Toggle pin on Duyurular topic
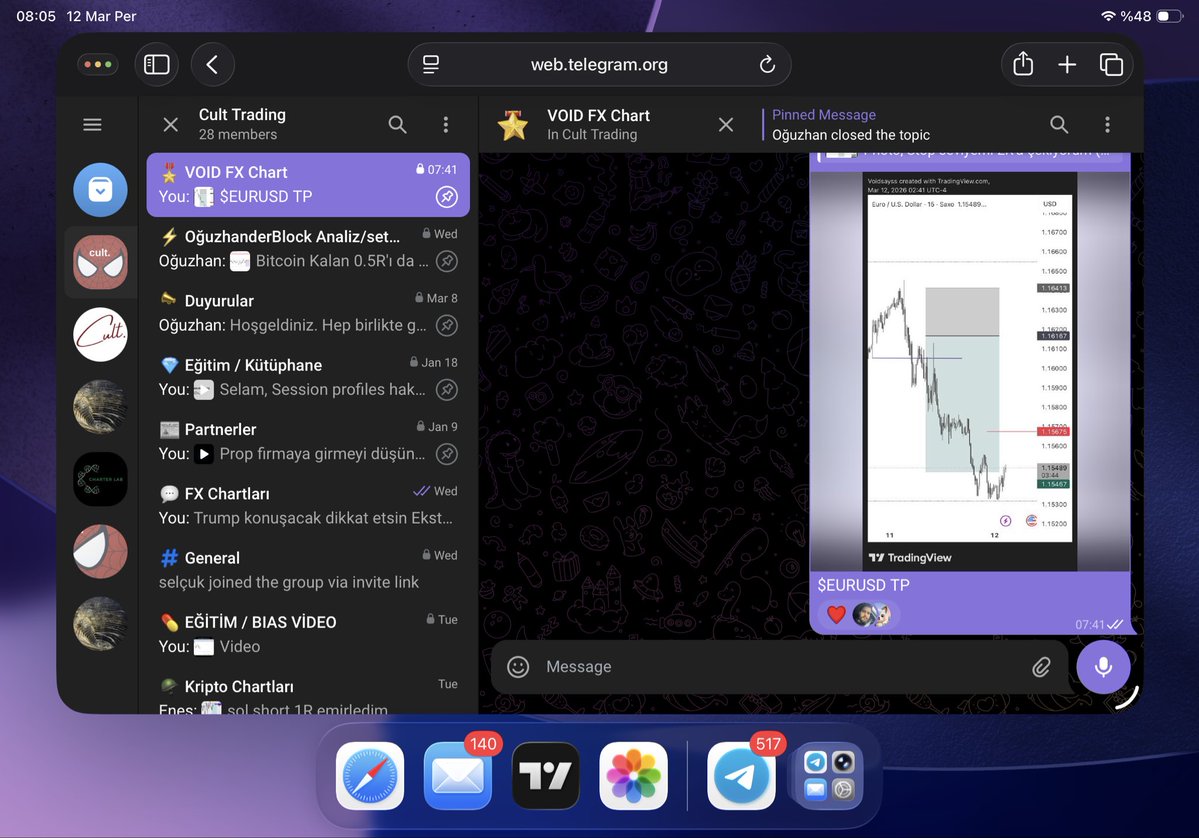 coord(447,326)
